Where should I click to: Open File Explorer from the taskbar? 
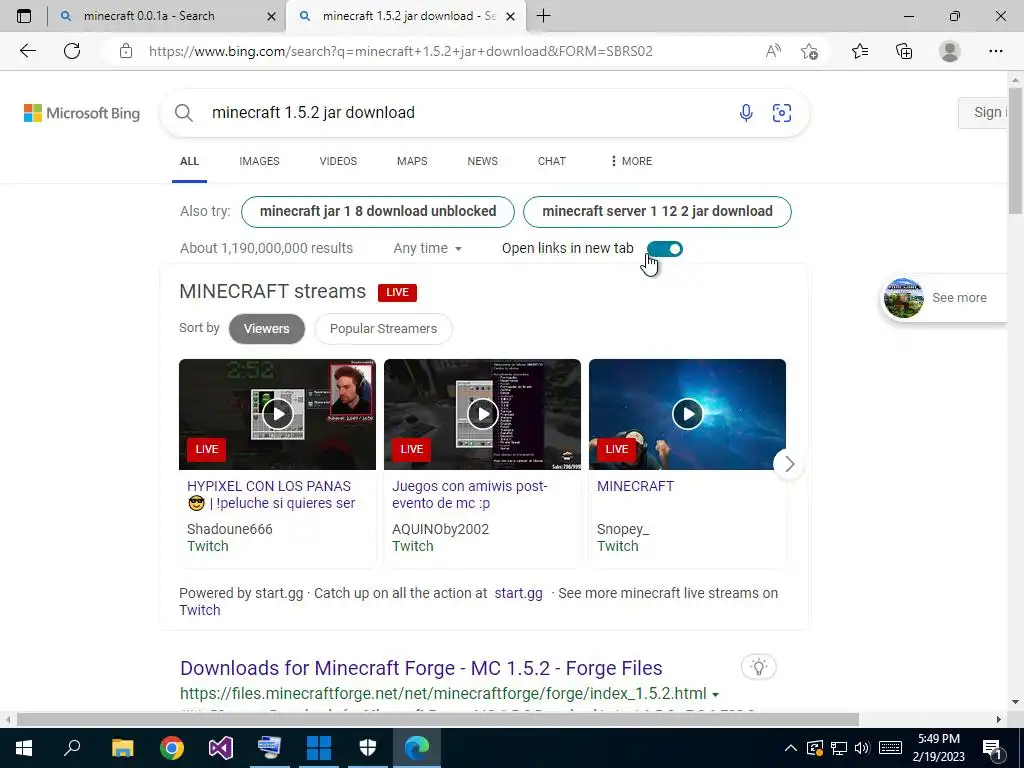[x=122, y=748]
